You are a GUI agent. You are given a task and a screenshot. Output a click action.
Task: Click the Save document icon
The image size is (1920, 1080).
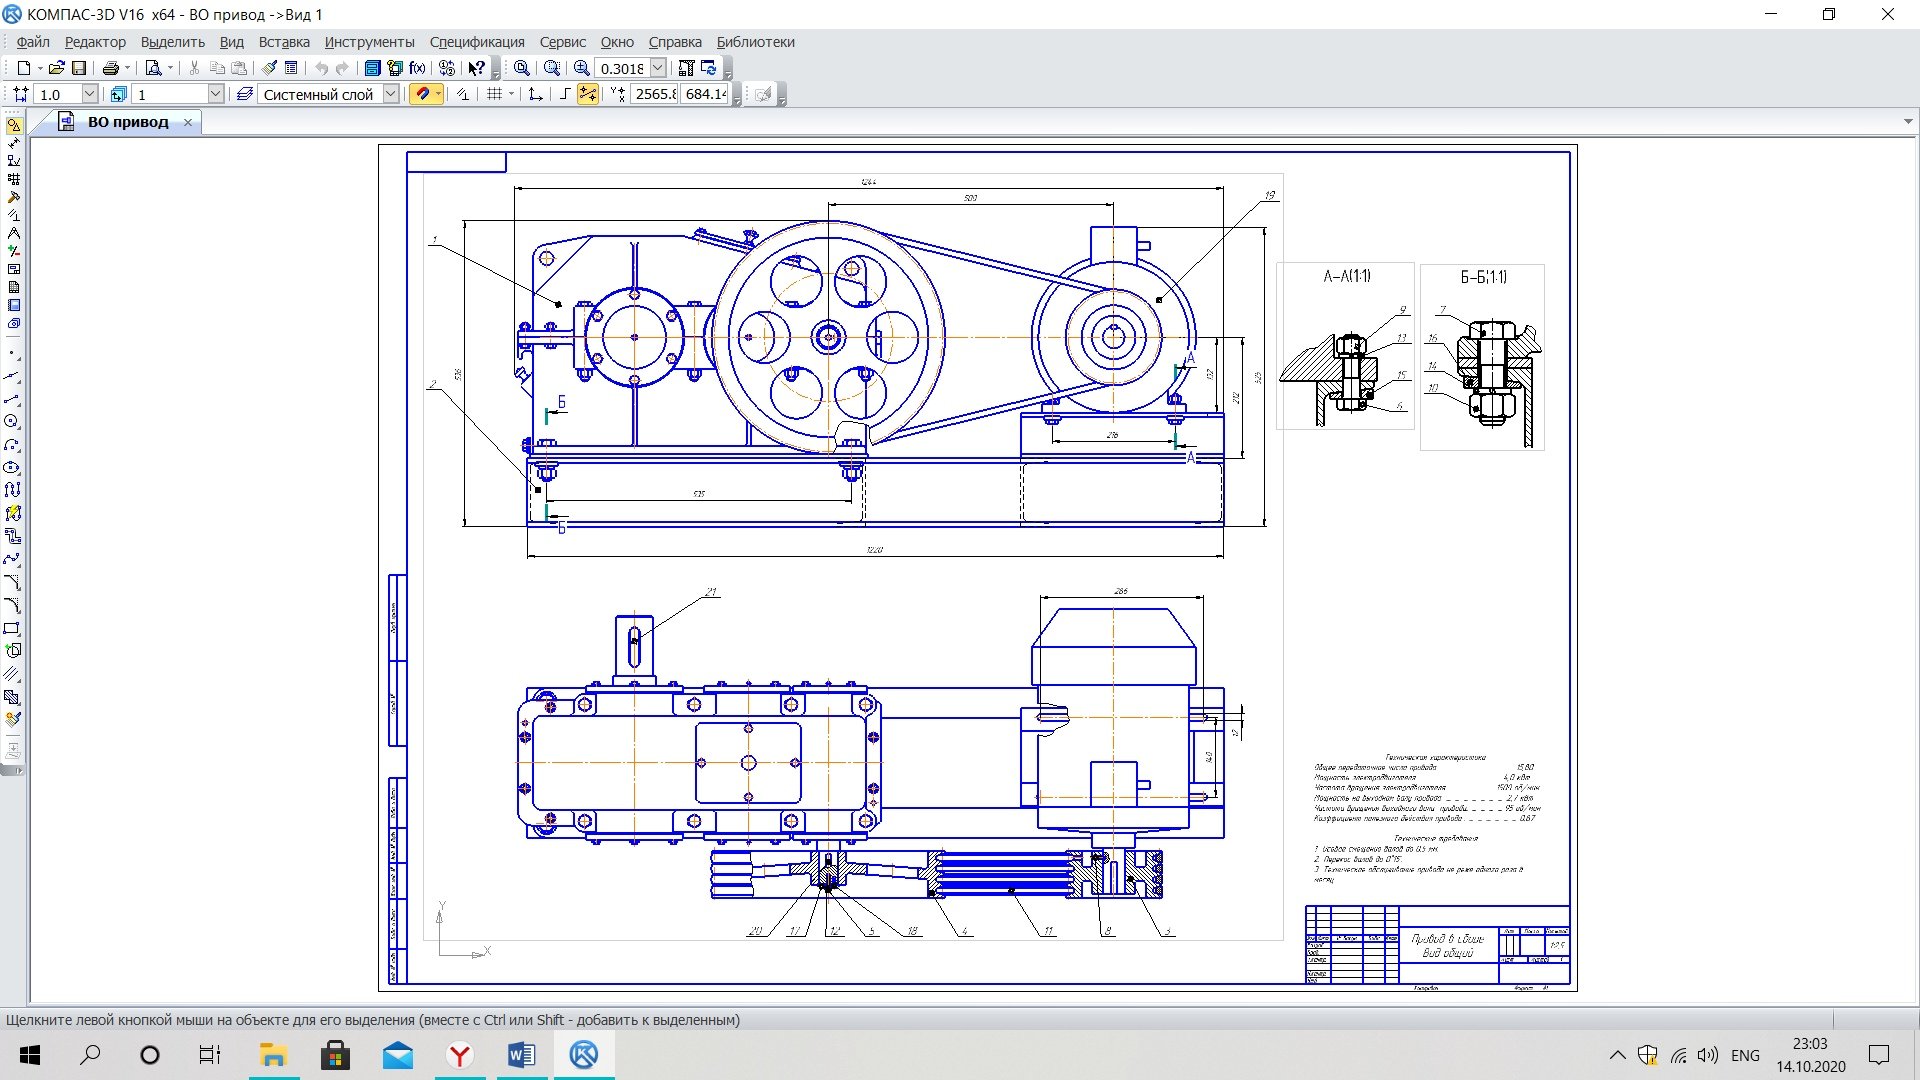(x=79, y=68)
